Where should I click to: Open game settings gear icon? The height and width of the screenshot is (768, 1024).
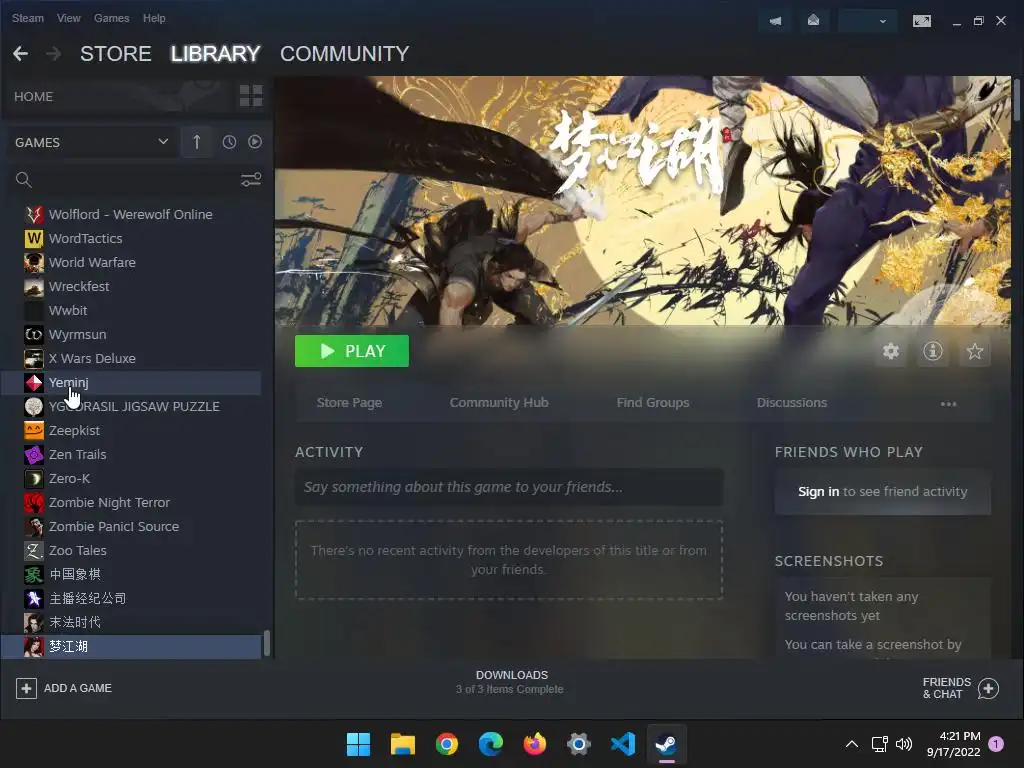[891, 351]
